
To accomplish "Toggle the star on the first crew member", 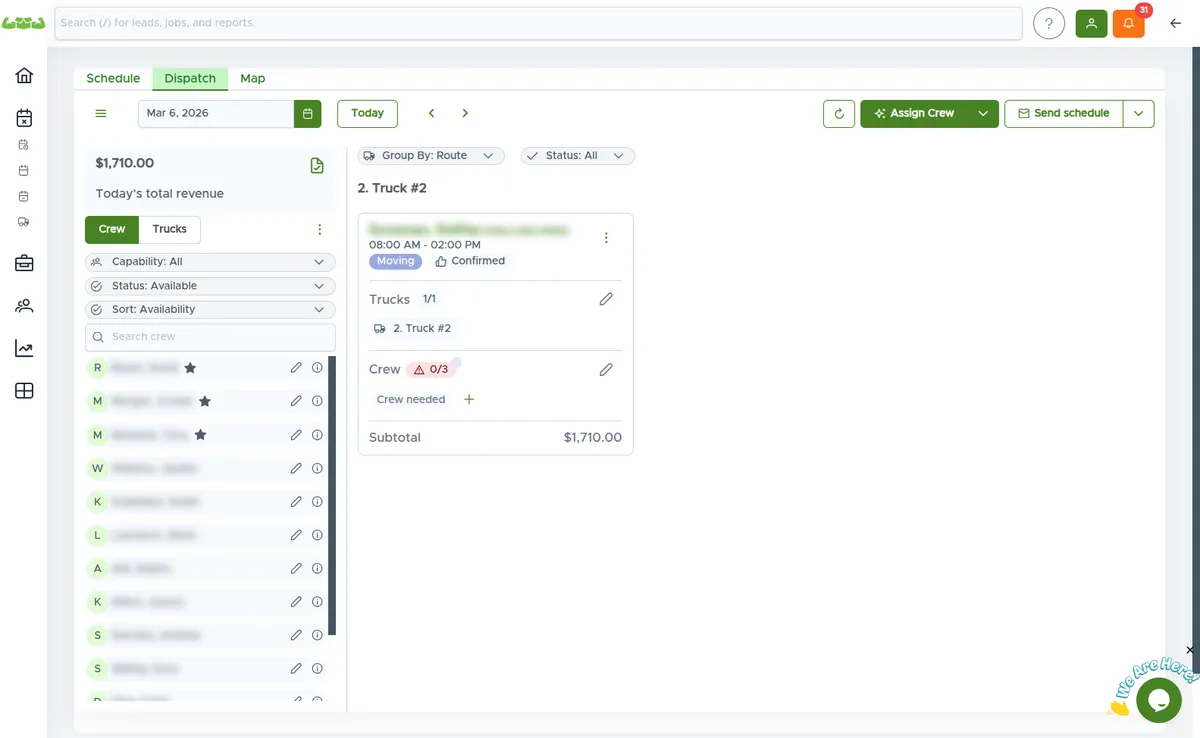I will click(190, 368).
